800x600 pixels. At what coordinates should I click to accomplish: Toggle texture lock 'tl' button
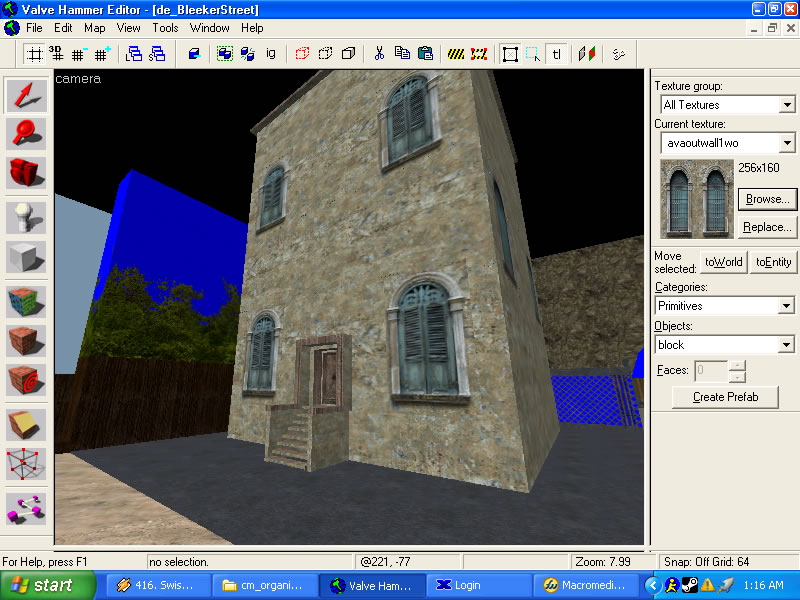point(557,53)
